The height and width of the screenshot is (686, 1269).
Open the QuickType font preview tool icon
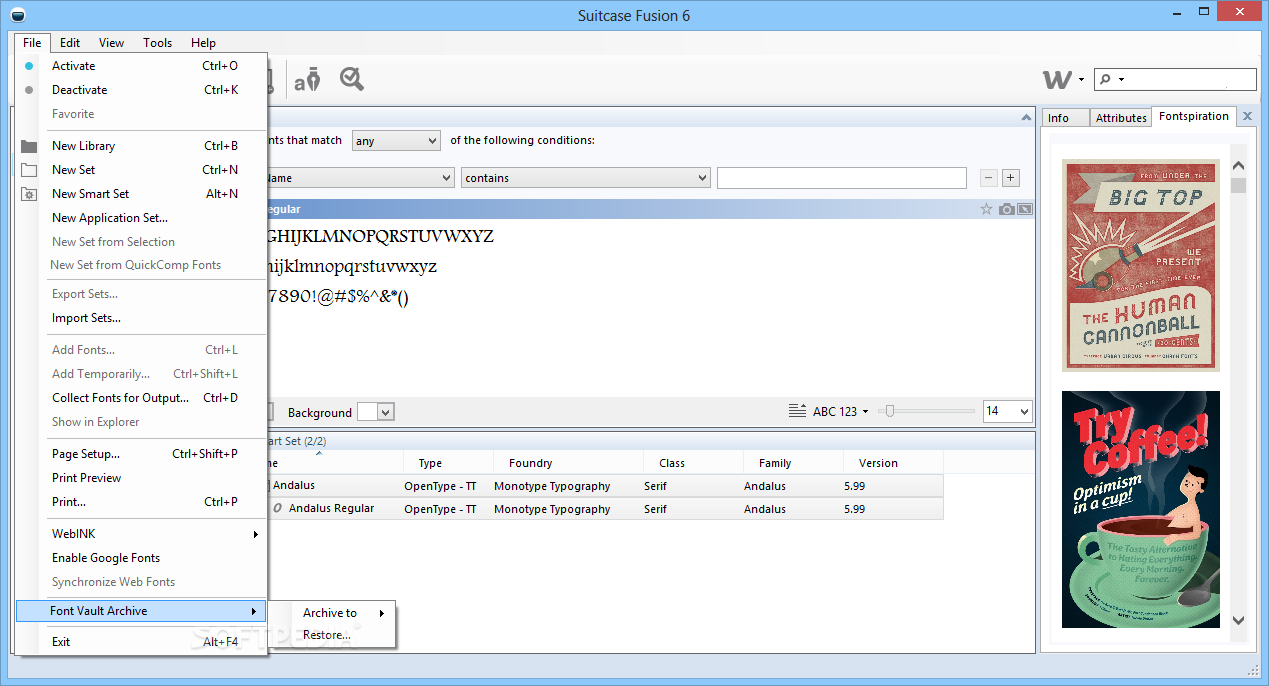[x=307, y=79]
